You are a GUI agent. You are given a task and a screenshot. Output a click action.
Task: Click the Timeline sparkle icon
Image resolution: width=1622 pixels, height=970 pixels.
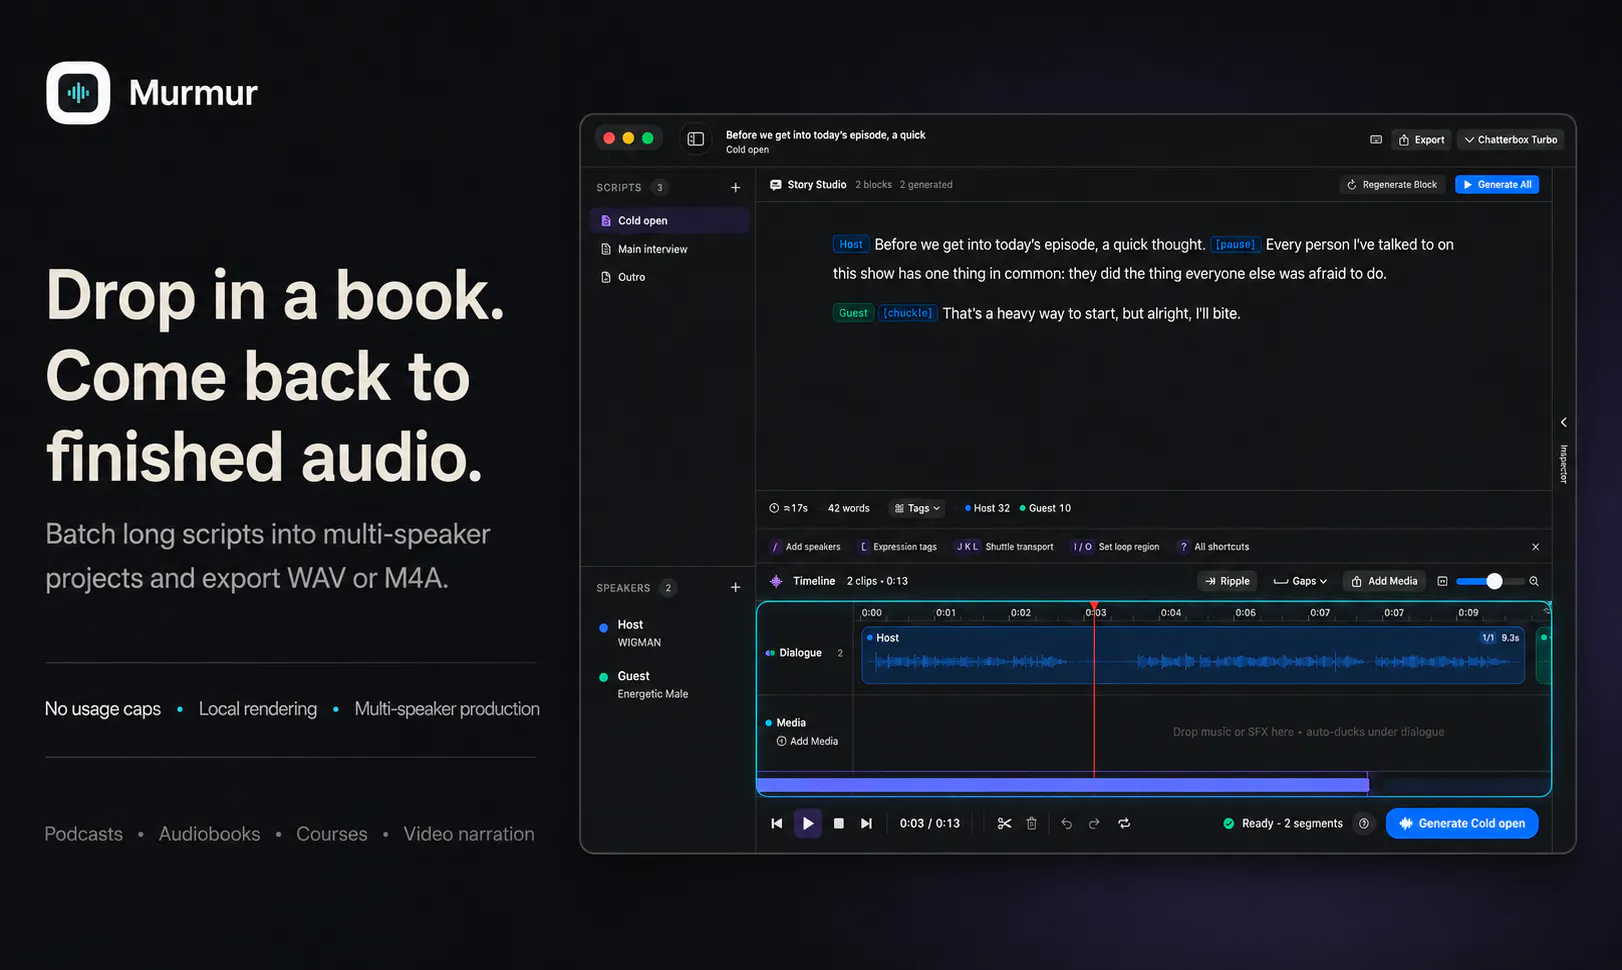(776, 581)
